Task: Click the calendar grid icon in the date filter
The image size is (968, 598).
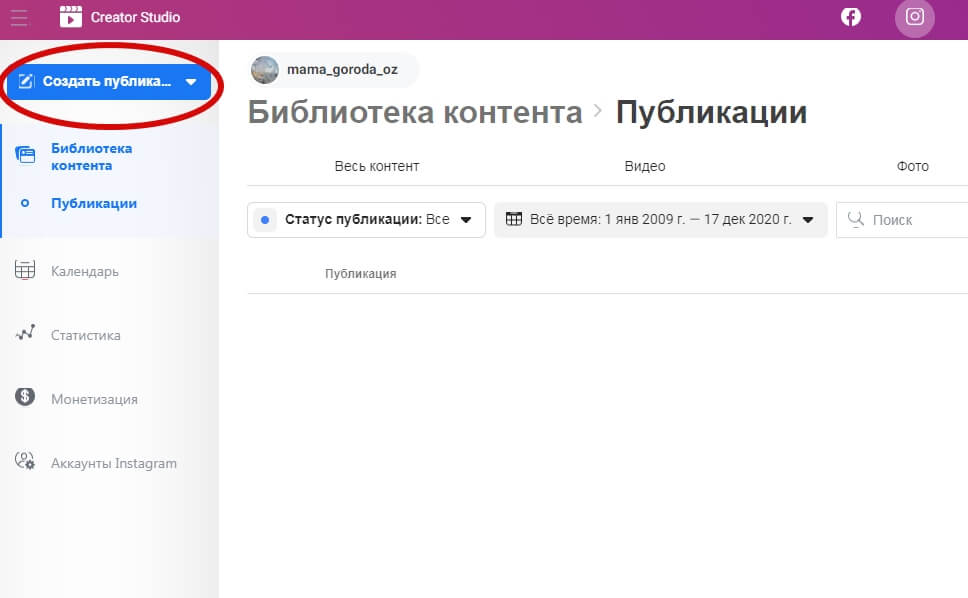Action: (x=514, y=219)
